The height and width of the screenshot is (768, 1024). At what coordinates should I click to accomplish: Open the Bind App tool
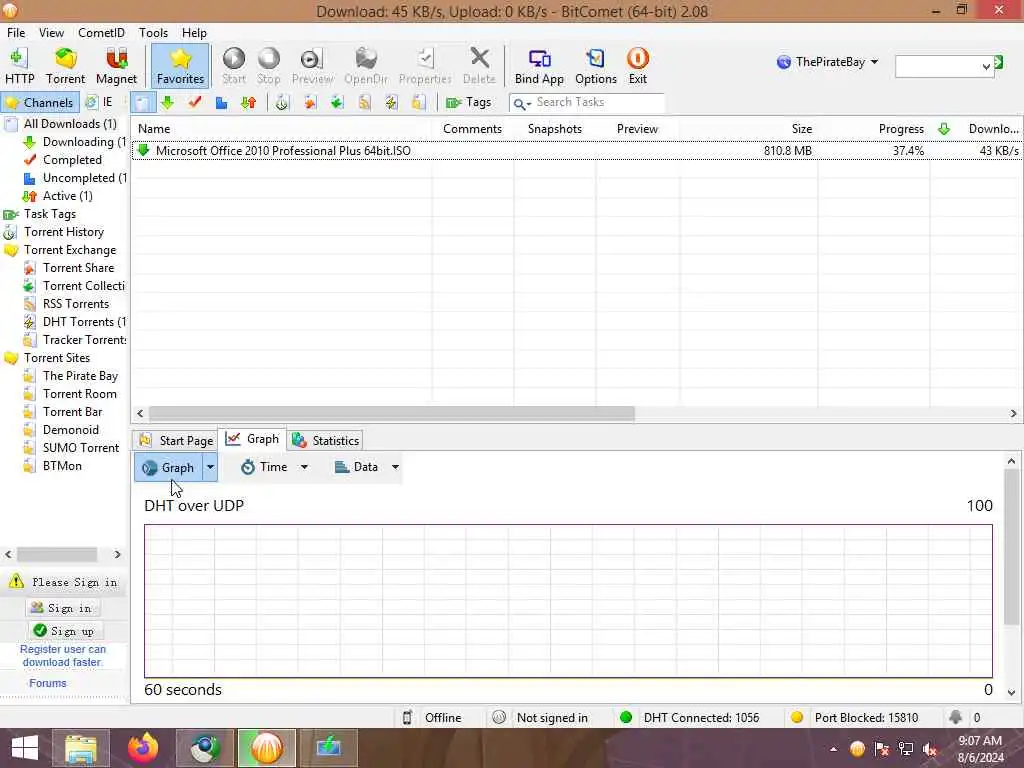(x=539, y=66)
